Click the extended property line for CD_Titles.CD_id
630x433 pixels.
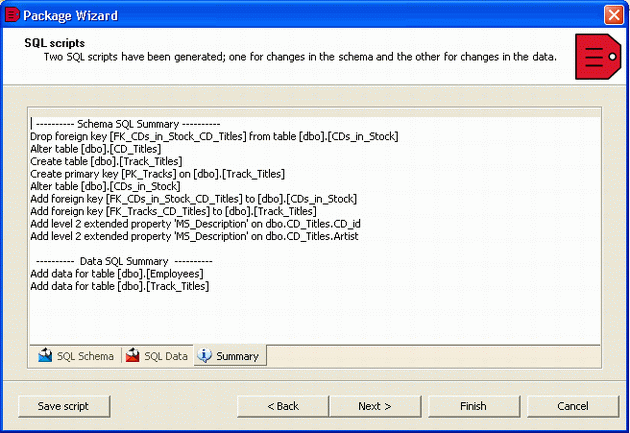[x=195, y=224]
